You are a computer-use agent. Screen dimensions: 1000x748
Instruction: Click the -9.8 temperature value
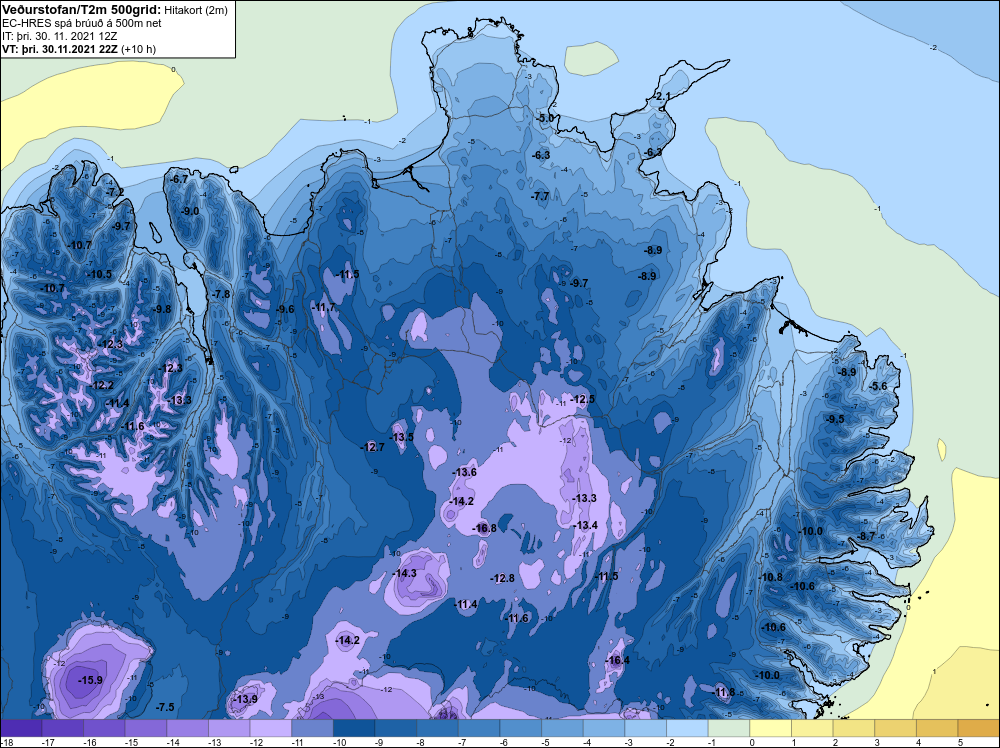tap(162, 309)
